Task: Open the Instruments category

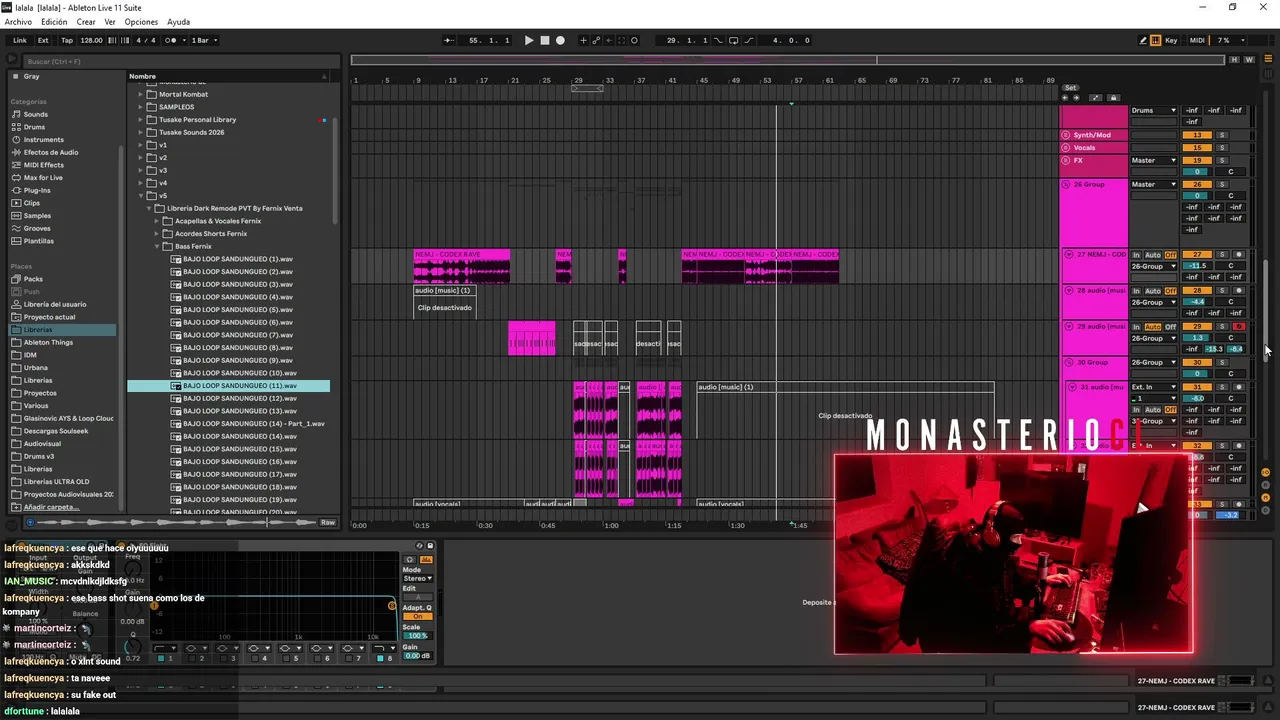Action: [43, 140]
